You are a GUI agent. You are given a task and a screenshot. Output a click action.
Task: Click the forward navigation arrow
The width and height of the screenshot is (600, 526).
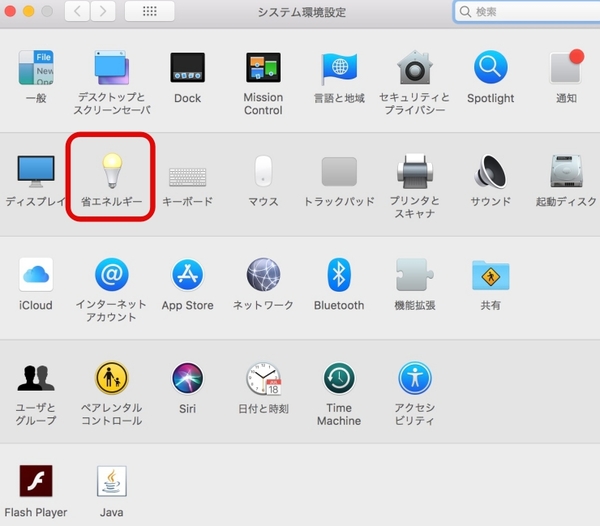[103, 11]
